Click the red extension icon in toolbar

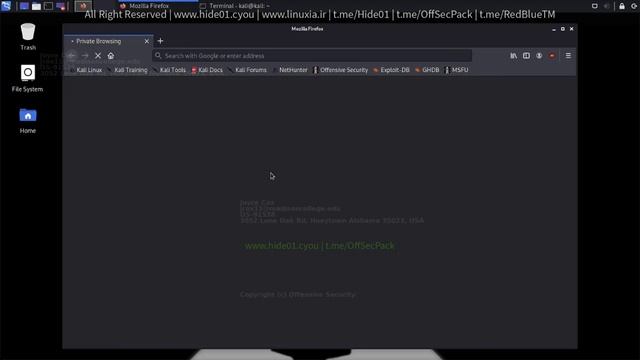point(552,56)
